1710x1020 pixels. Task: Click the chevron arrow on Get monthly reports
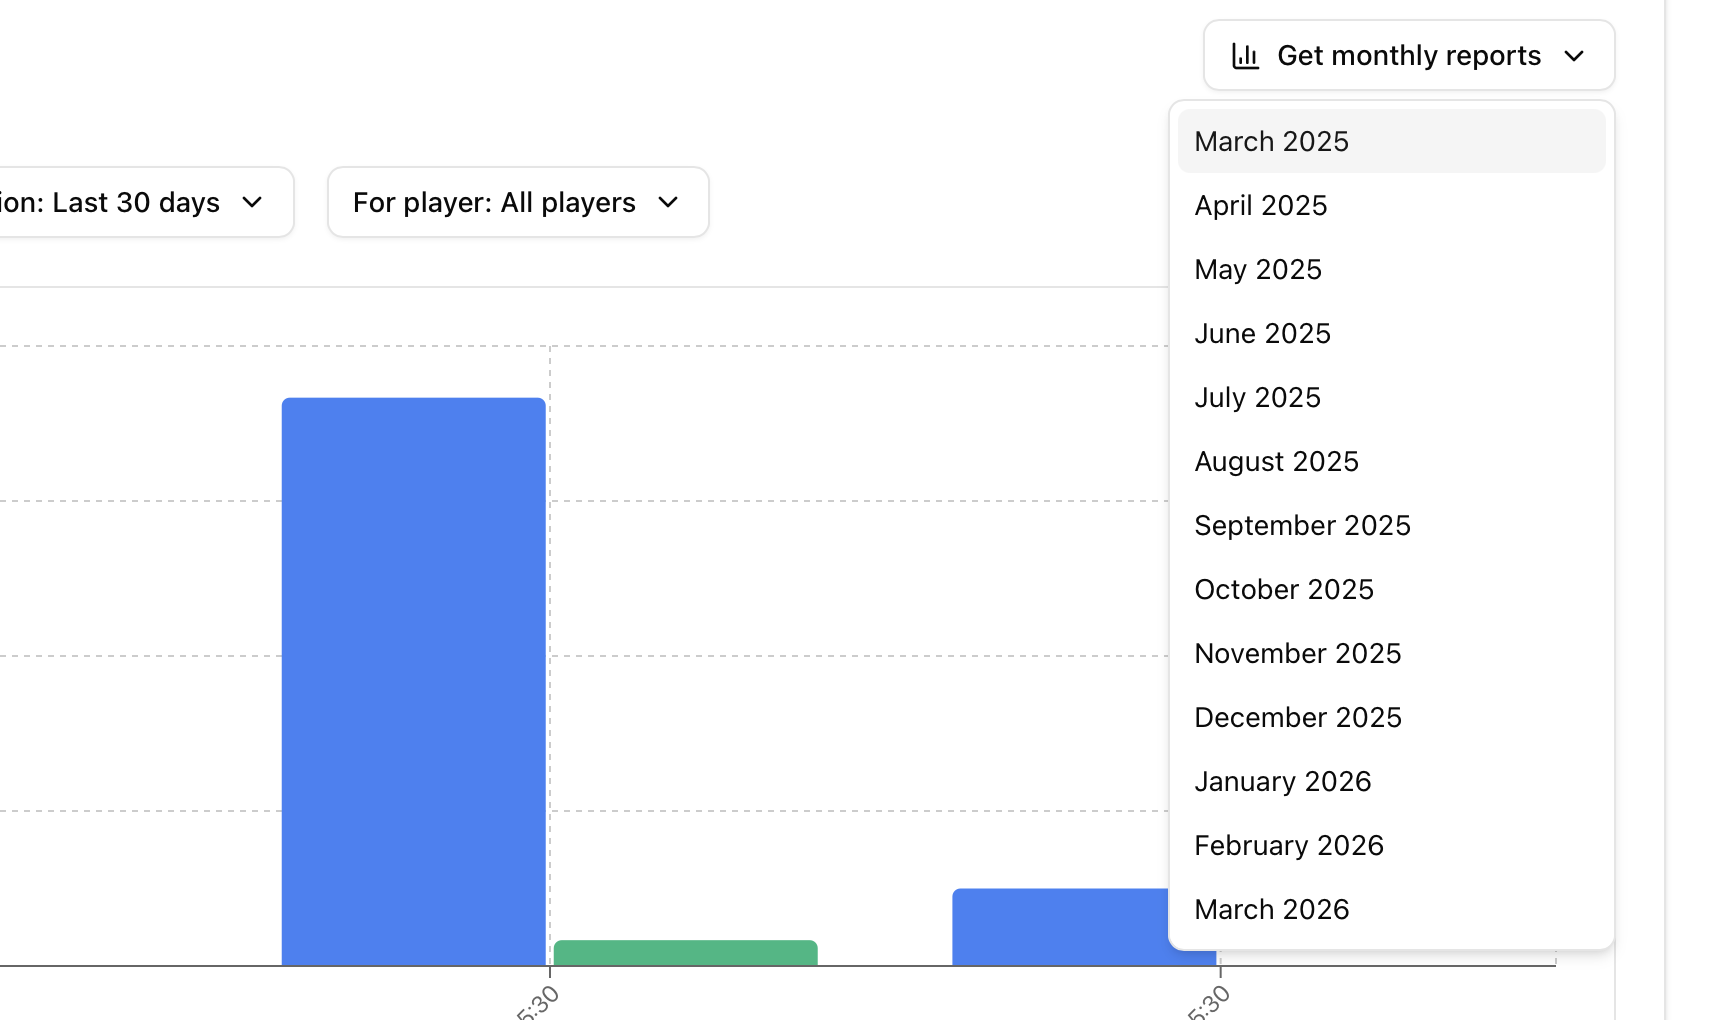1574,56
